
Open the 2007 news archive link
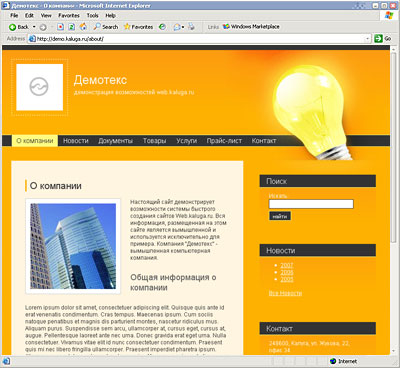pyautogui.click(x=287, y=265)
